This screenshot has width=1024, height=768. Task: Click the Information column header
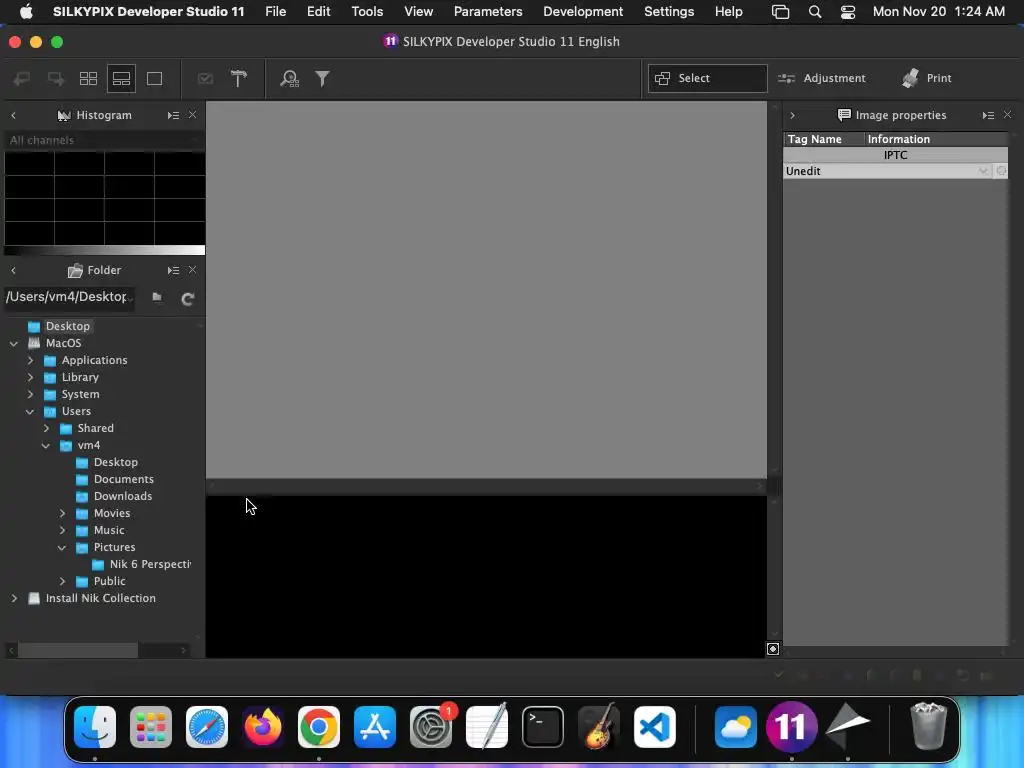click(936, 139)
